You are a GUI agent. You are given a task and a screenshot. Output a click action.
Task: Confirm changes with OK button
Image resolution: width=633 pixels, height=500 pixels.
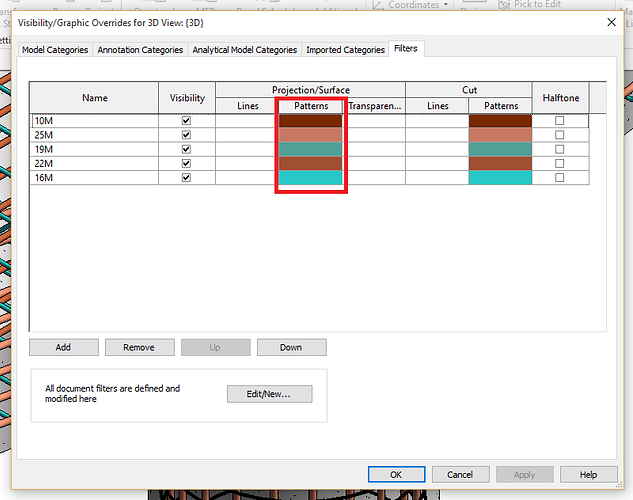pyautogui.click(x=396, y=475)
